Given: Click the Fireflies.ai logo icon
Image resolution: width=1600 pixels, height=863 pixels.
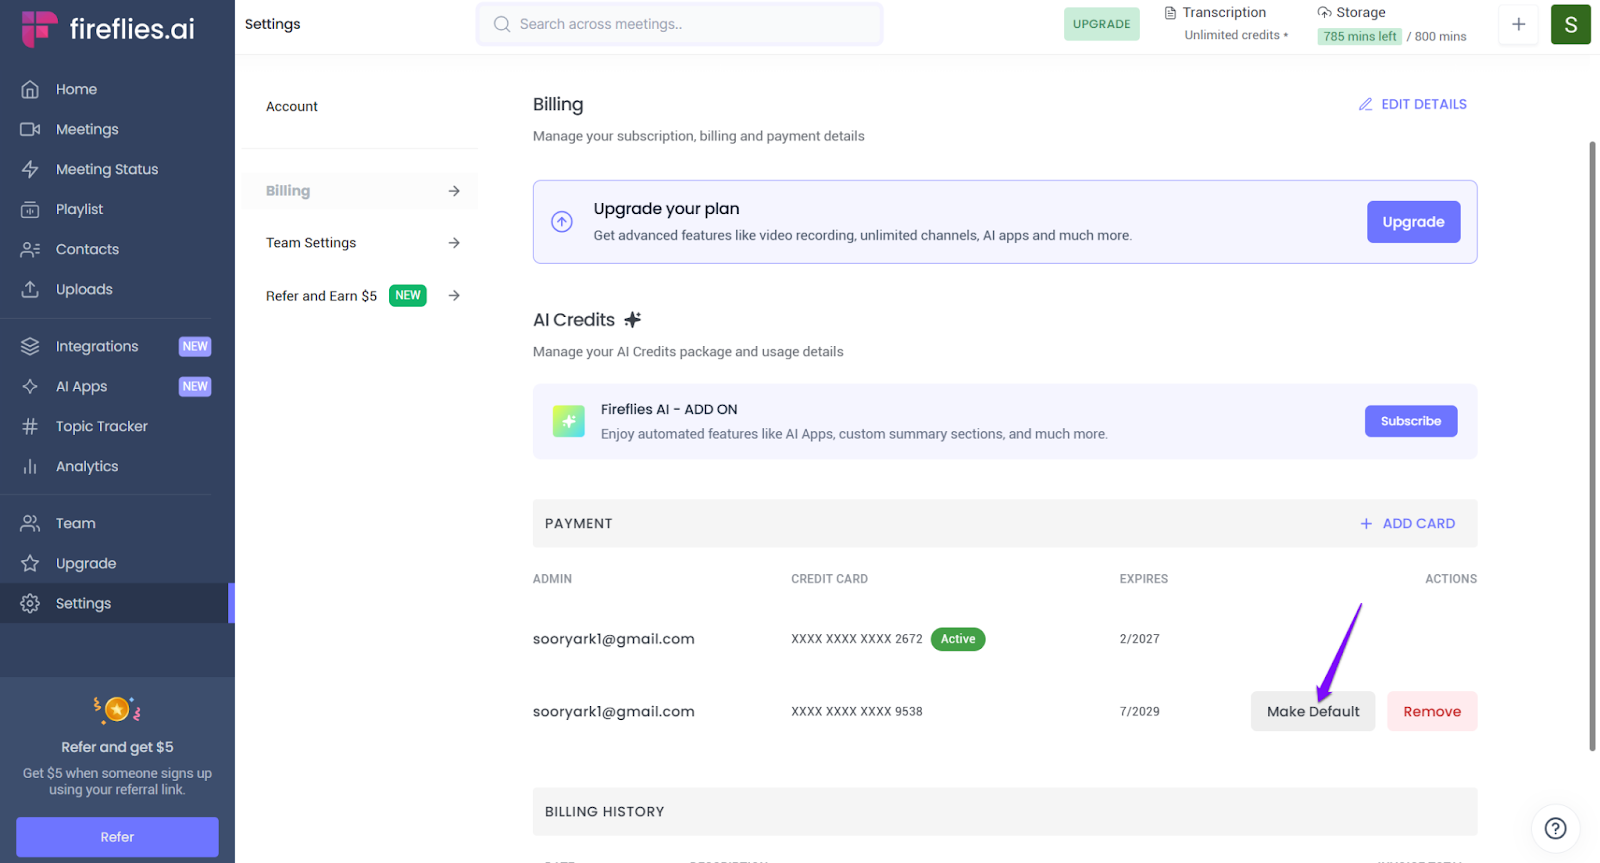Looking at the screenshot, I should coord(39,29).
